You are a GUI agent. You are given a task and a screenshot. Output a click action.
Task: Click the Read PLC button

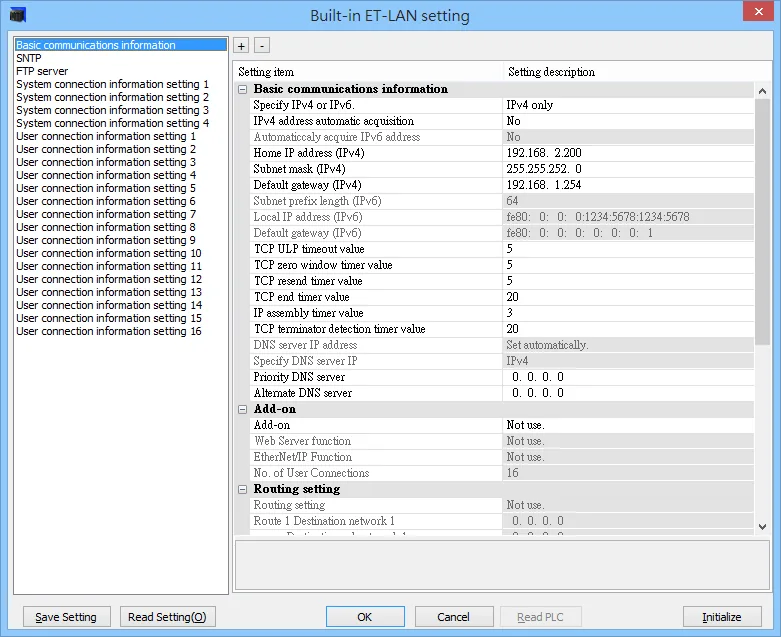[x=540, y=617]
